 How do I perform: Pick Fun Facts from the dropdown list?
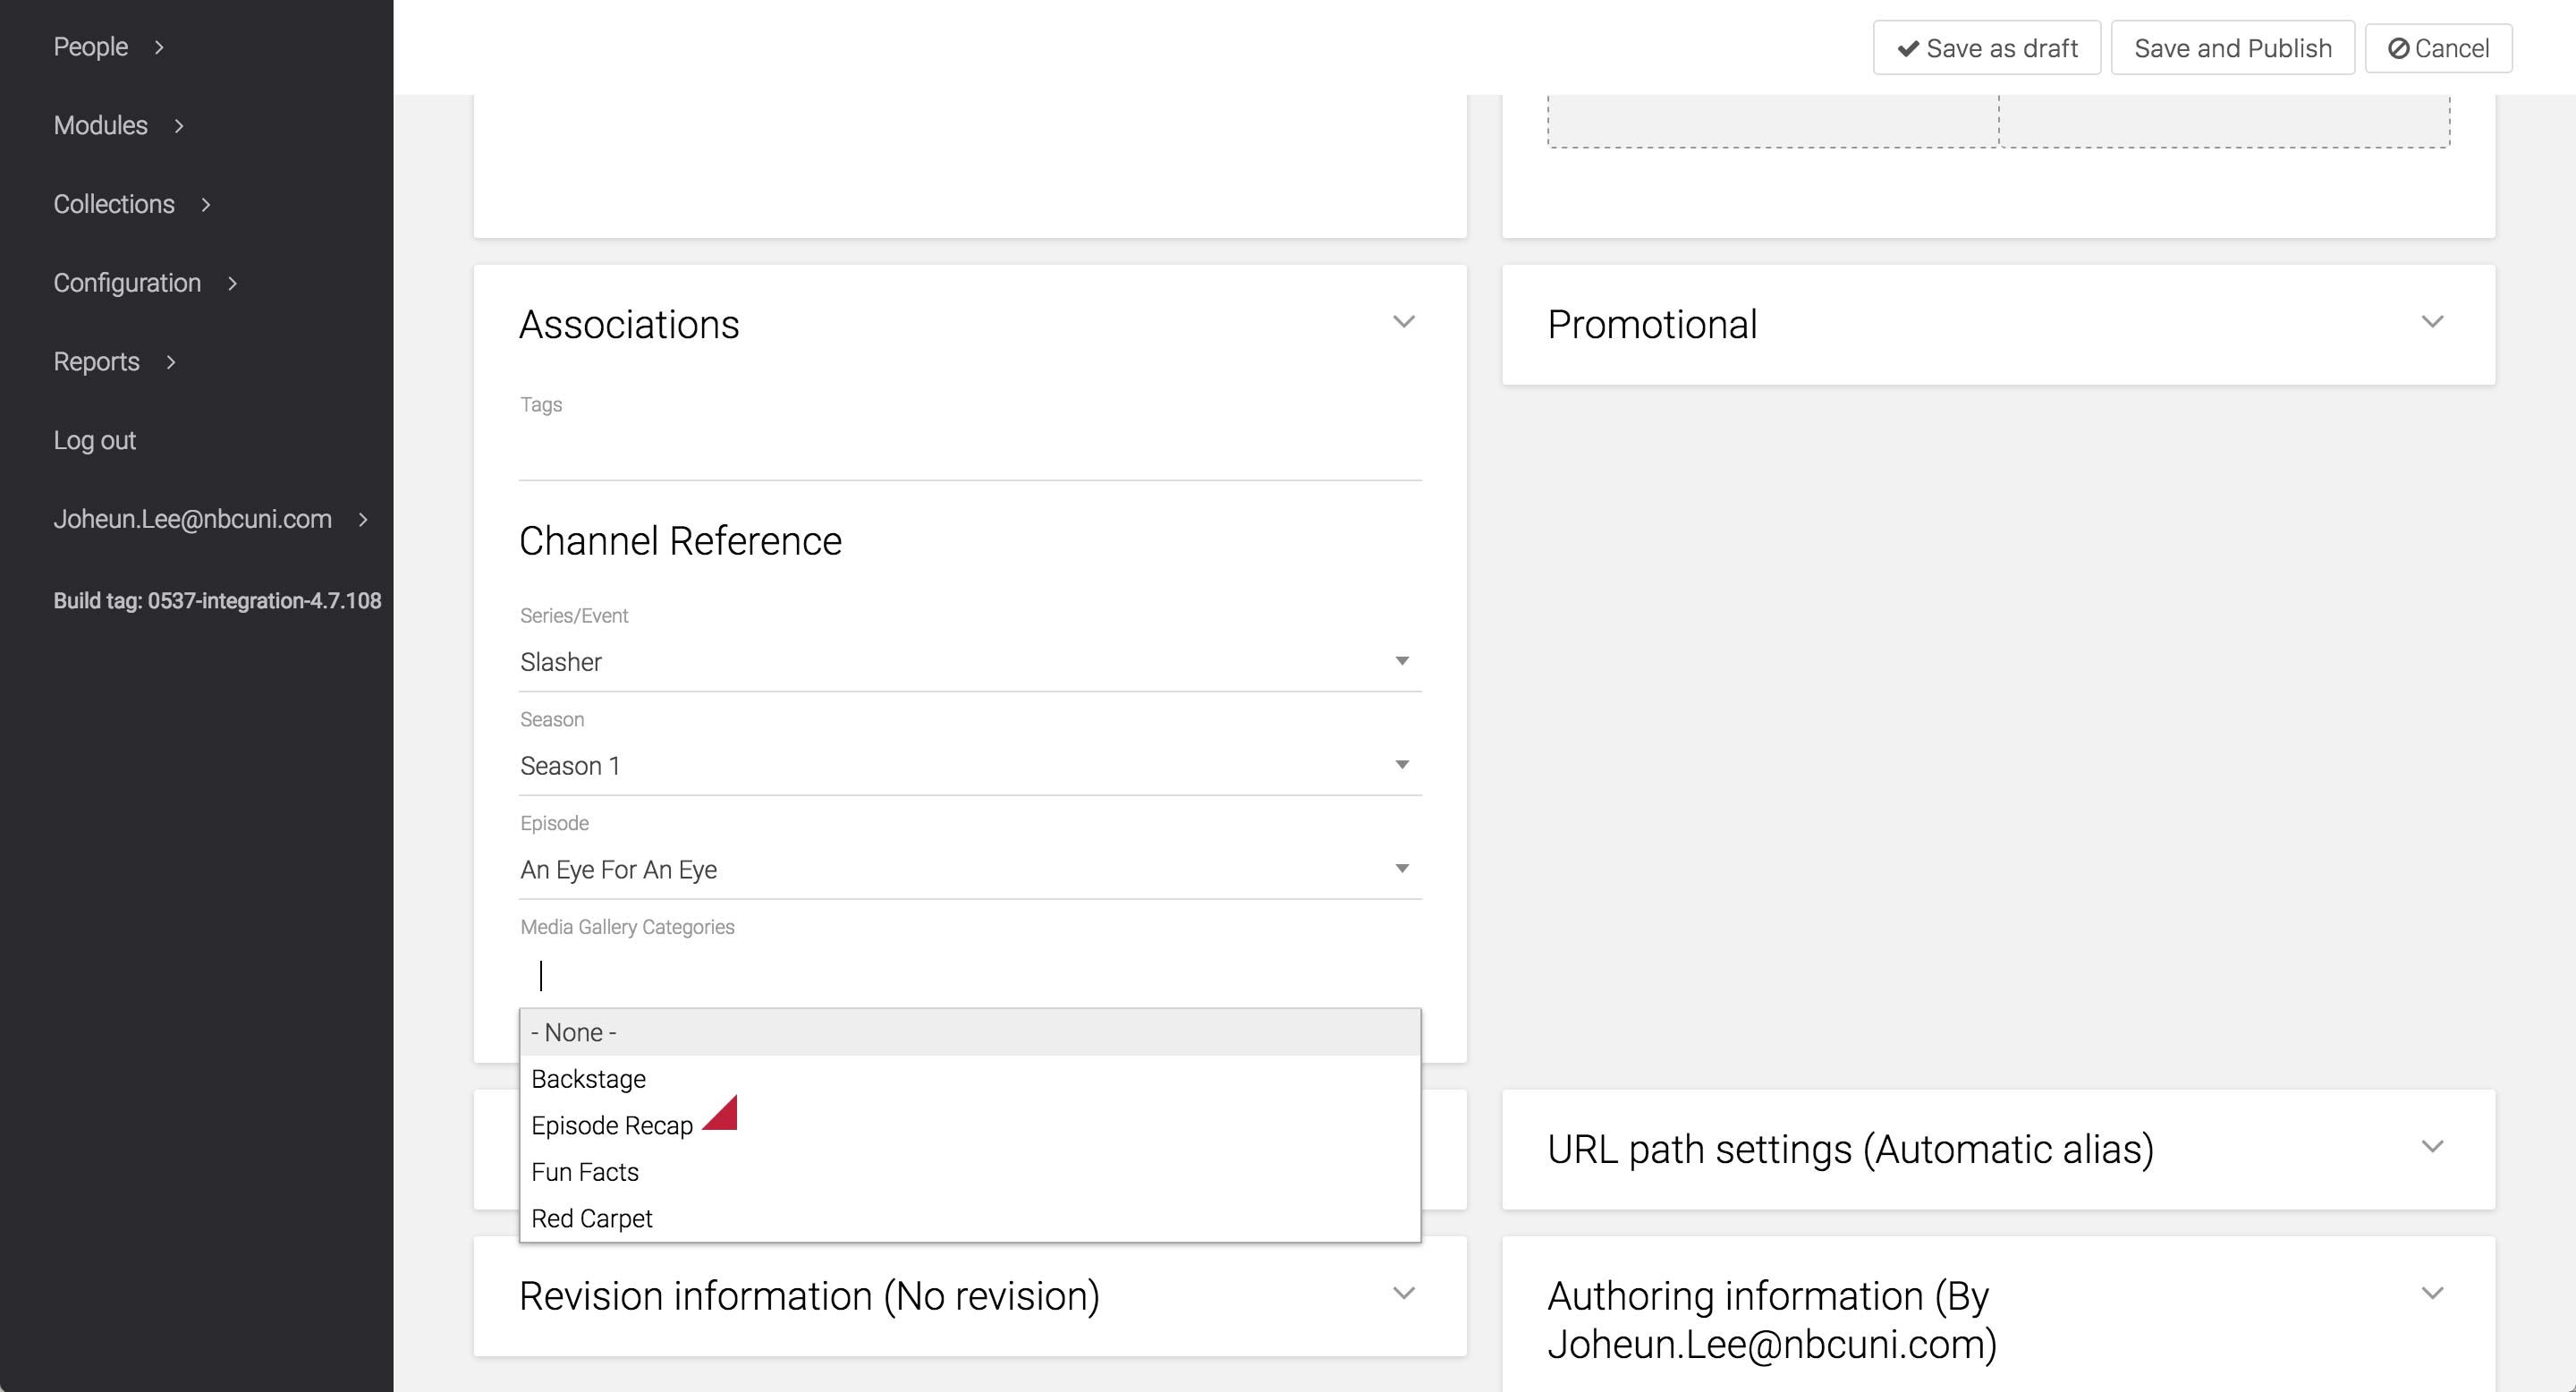coord(585,1172)
